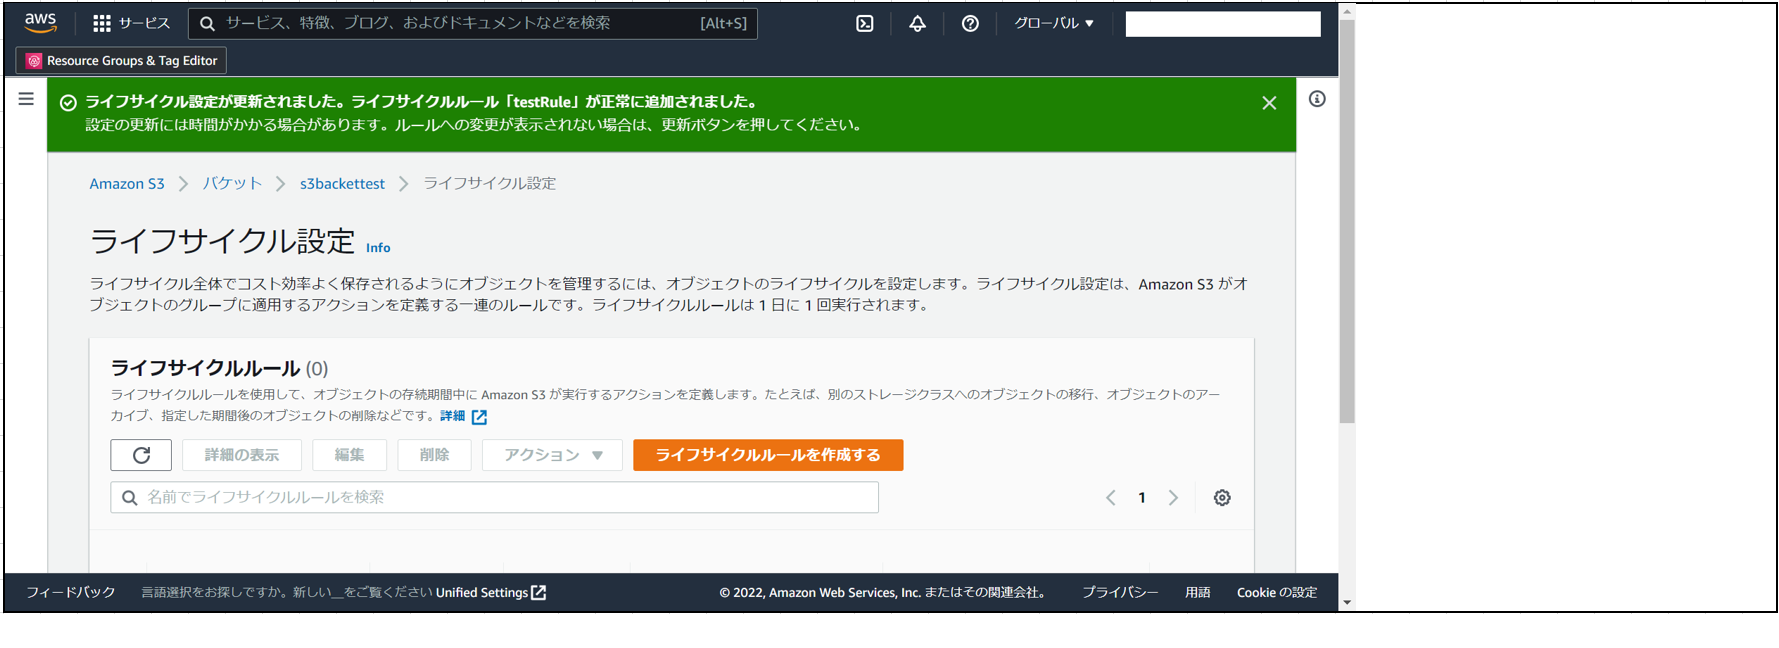Launch CloudShell terminal icon
This screenshot has height=648, width=1779.
865,23
